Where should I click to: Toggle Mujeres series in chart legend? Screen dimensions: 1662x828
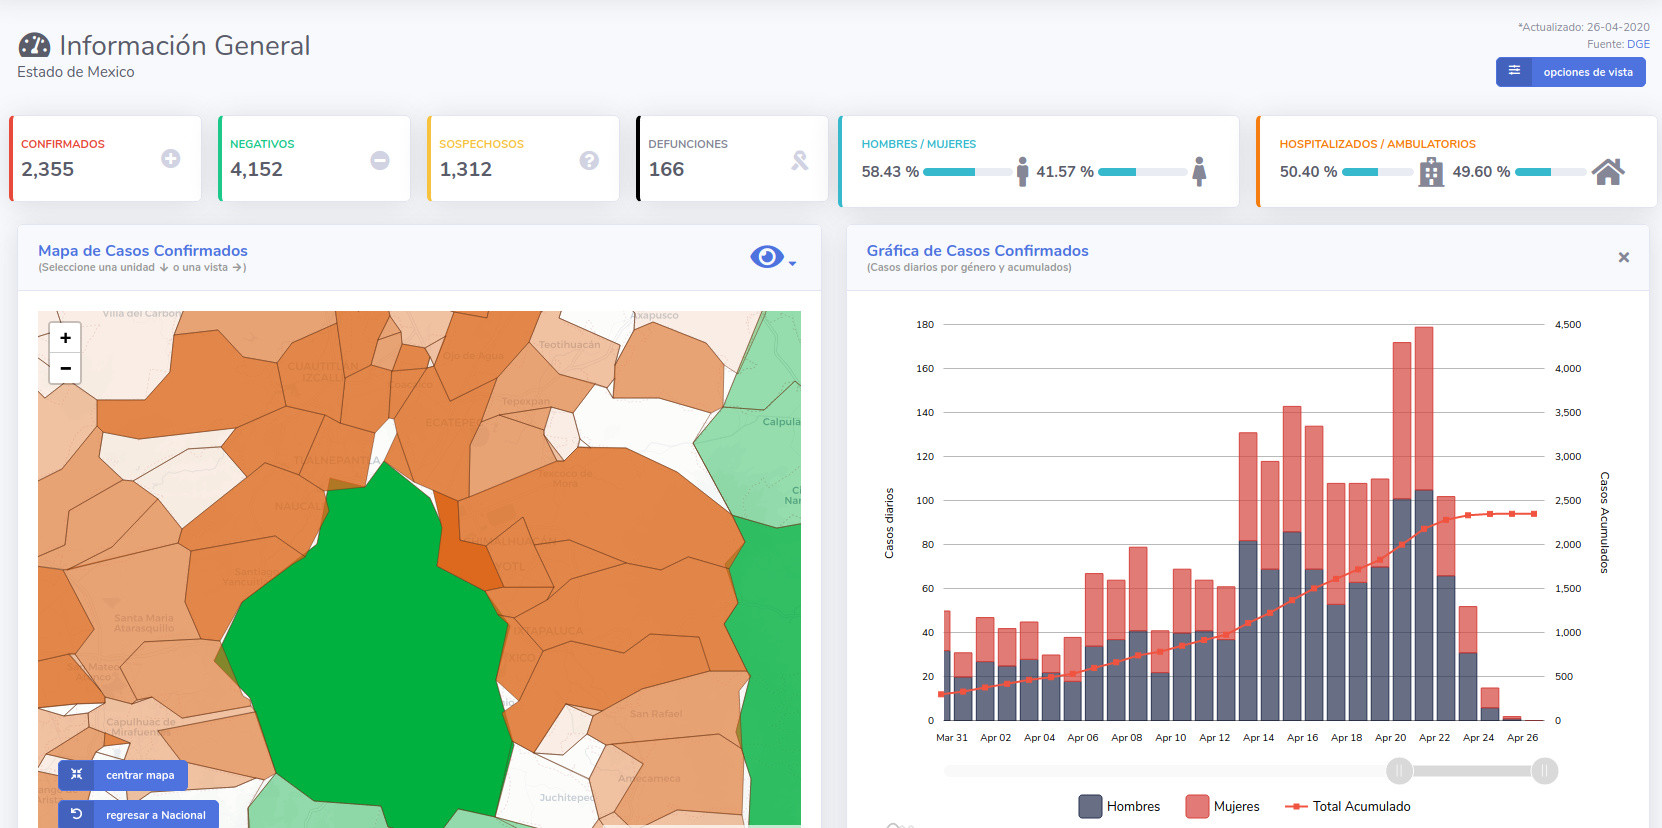tap(1222, 806)
